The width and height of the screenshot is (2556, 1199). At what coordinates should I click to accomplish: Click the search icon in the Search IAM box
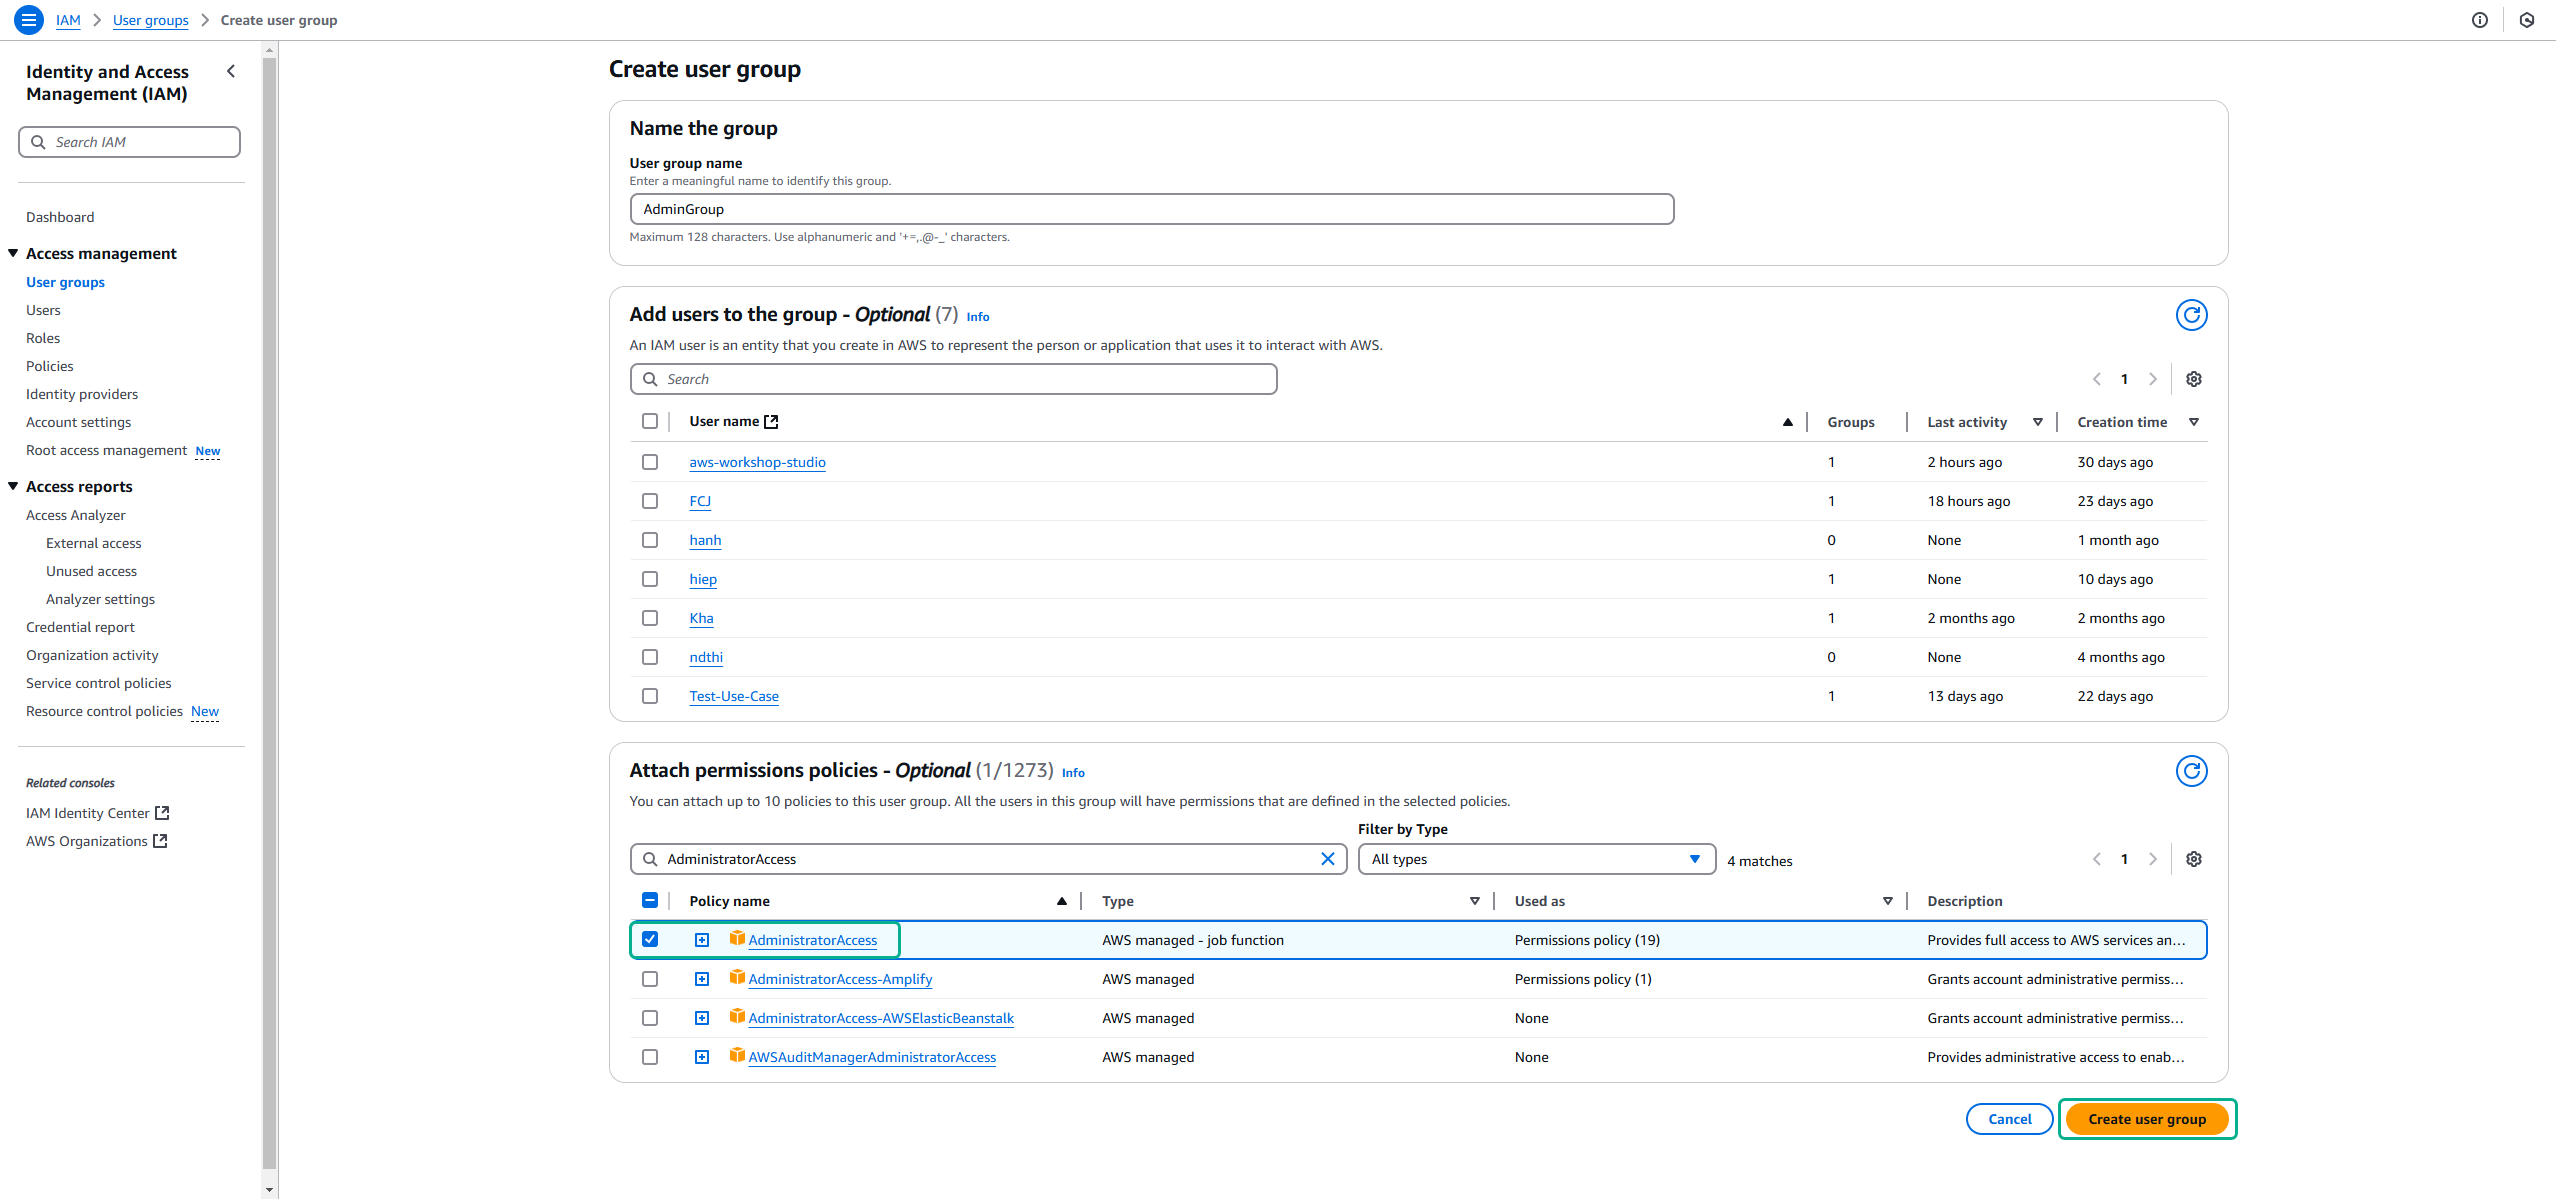pos(38,142)
